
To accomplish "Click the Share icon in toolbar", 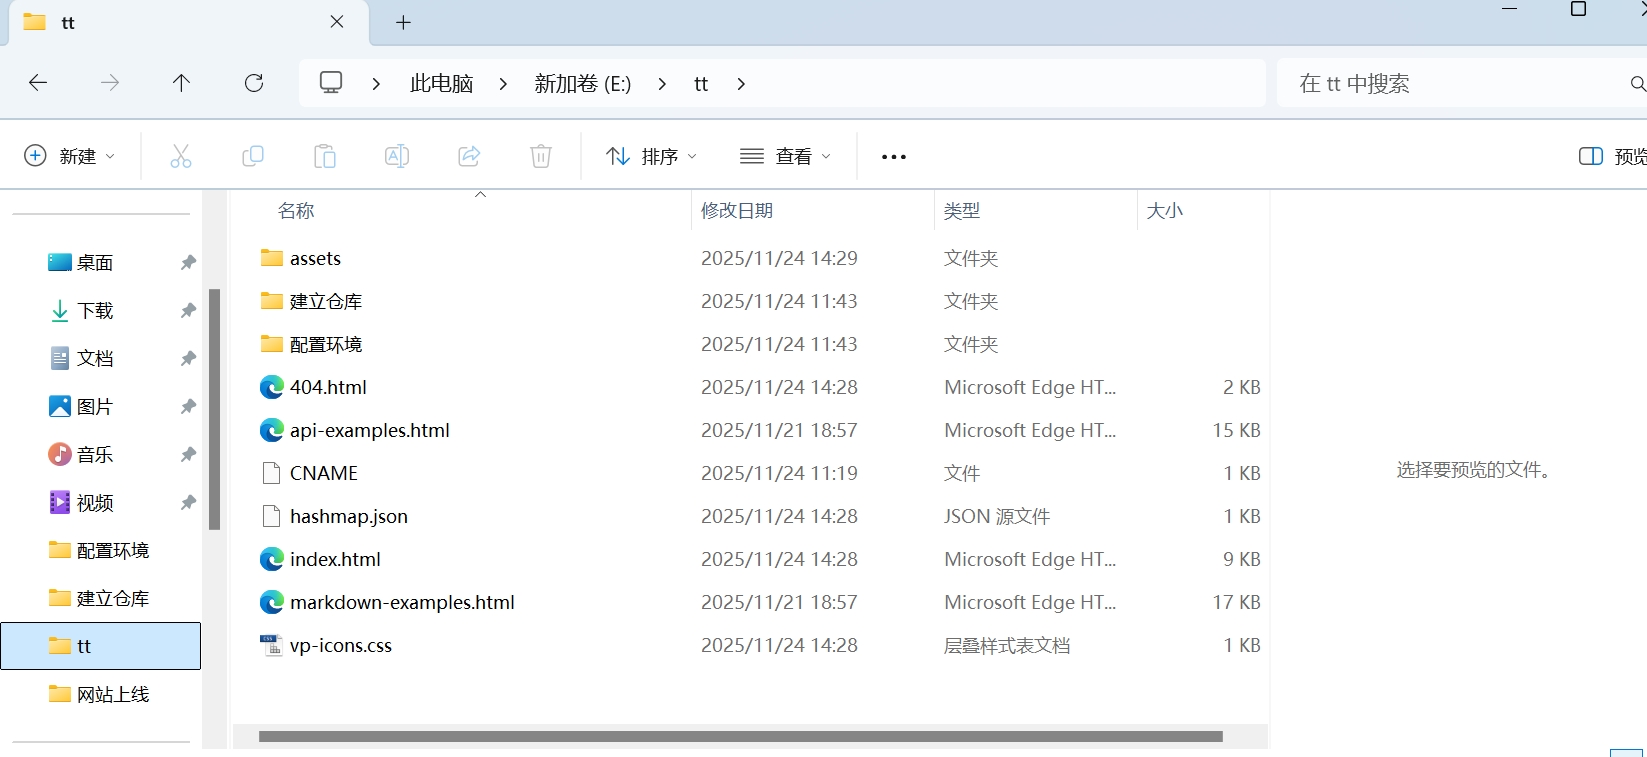I will [469, 156].
